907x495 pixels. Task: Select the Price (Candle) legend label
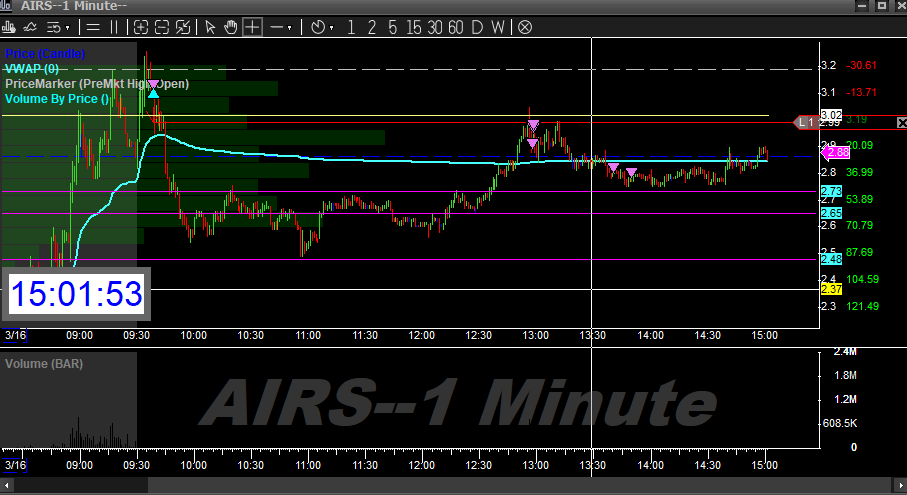pyautogui.click(x=45, y=54)
